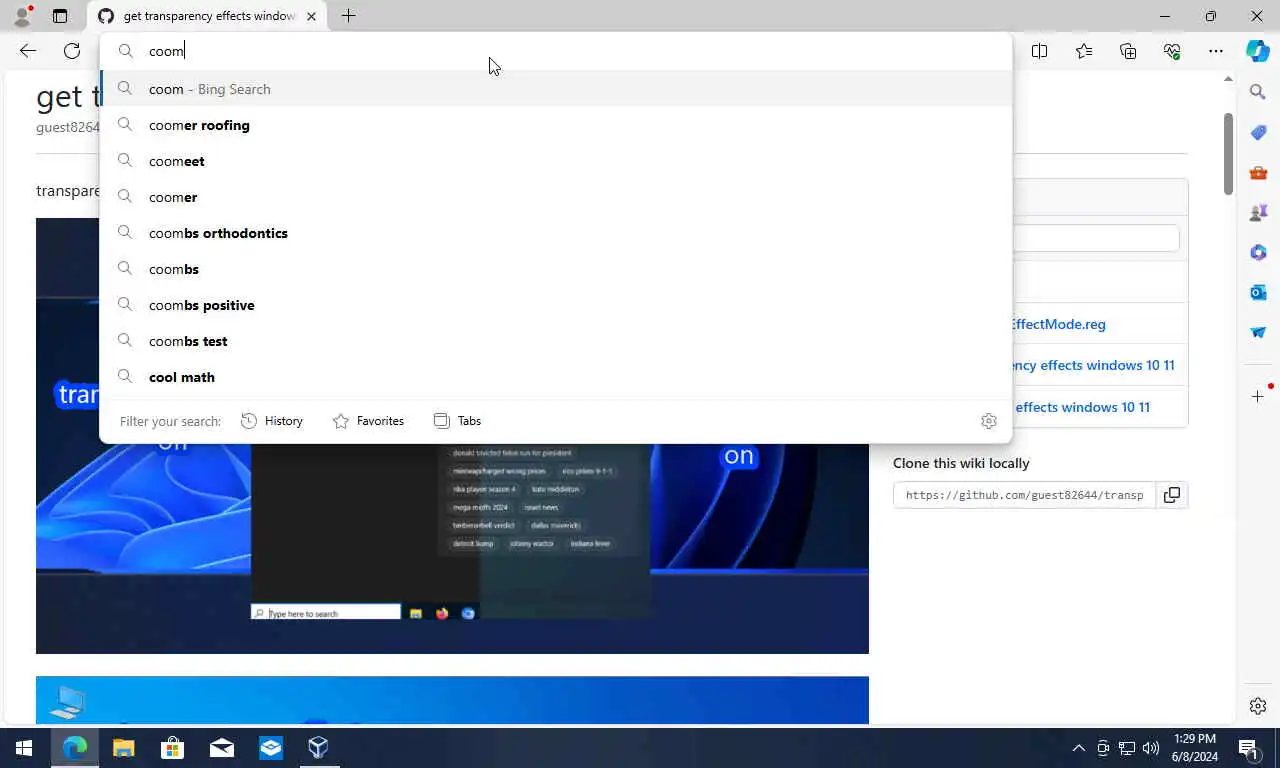This screenshot has width=1280, height=768.
Task: Choose 'coomer roofing' suggestion
Action: (x=556, y=125)
